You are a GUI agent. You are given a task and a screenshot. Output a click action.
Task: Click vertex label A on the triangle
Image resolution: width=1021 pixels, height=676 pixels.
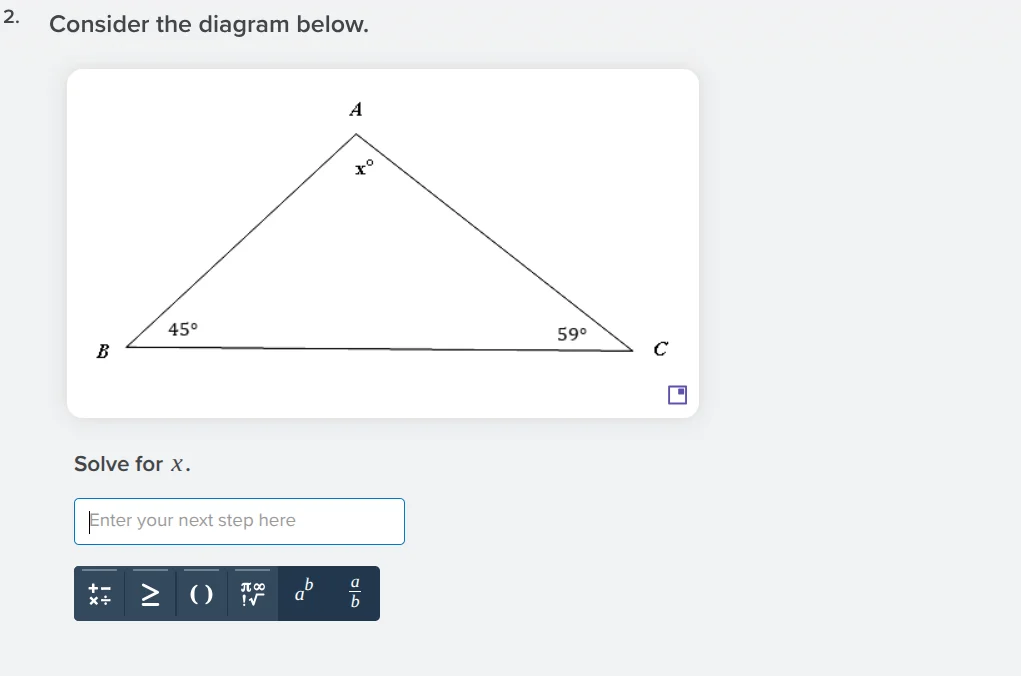coord(355,110)
